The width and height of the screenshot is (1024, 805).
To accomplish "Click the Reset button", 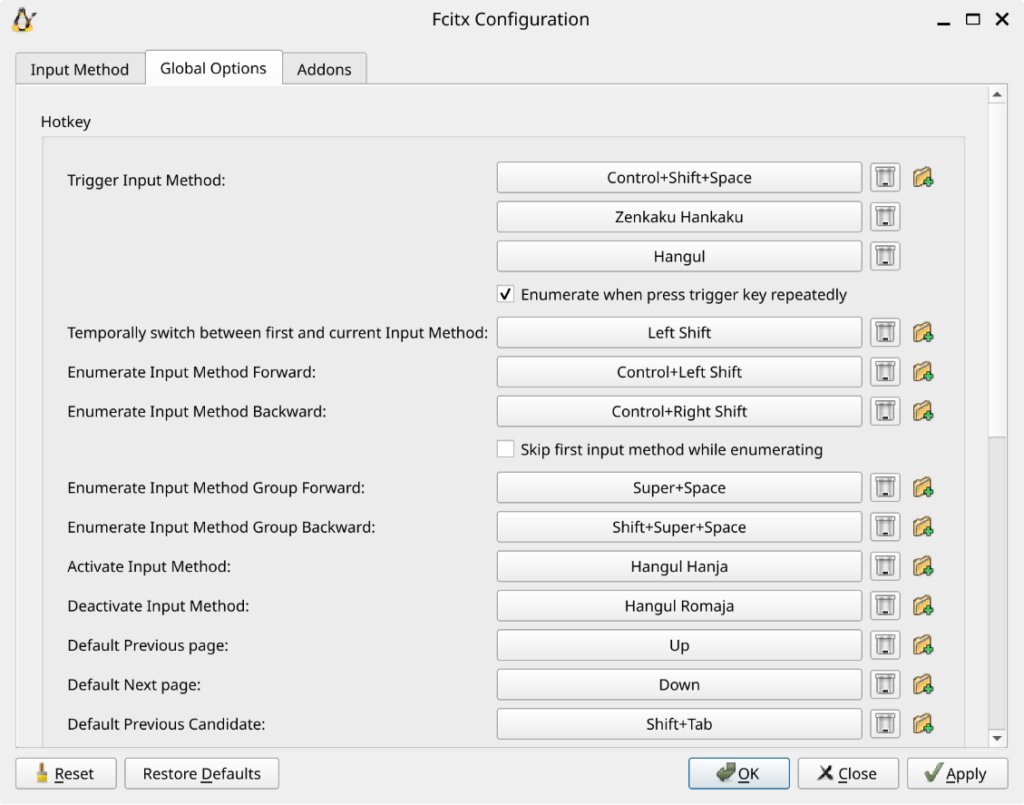I will point(66,774).
